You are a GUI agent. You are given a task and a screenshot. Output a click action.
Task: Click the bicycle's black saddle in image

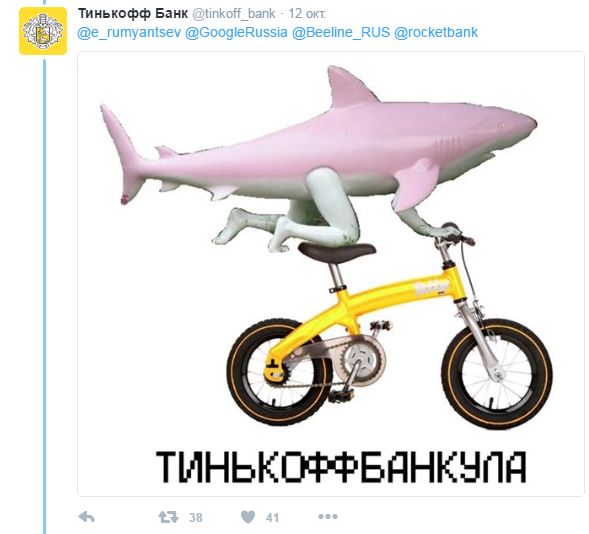pos(337,252)
